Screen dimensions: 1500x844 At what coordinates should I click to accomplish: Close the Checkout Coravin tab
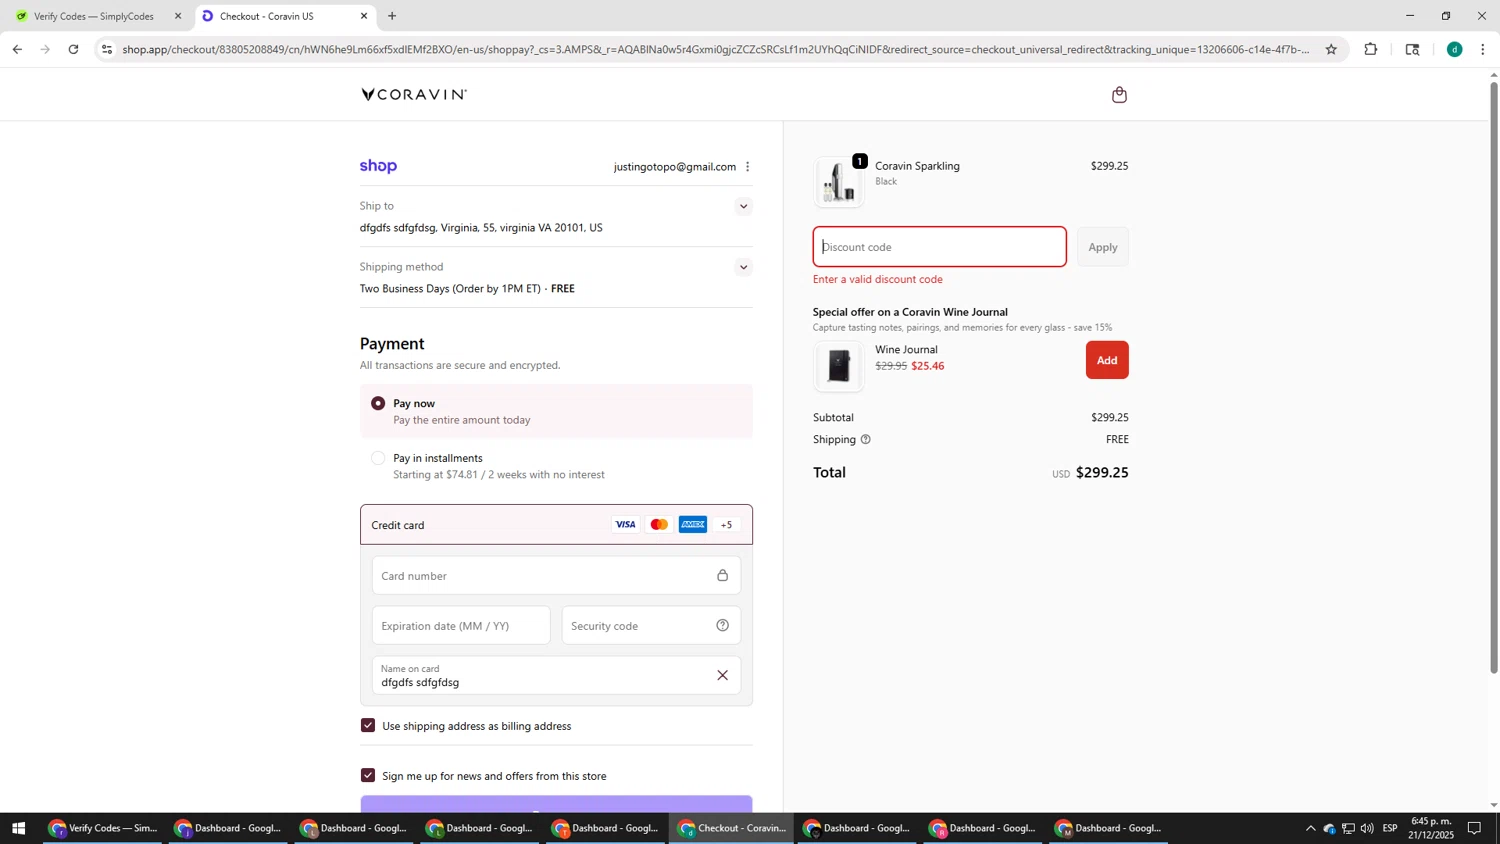364,16
